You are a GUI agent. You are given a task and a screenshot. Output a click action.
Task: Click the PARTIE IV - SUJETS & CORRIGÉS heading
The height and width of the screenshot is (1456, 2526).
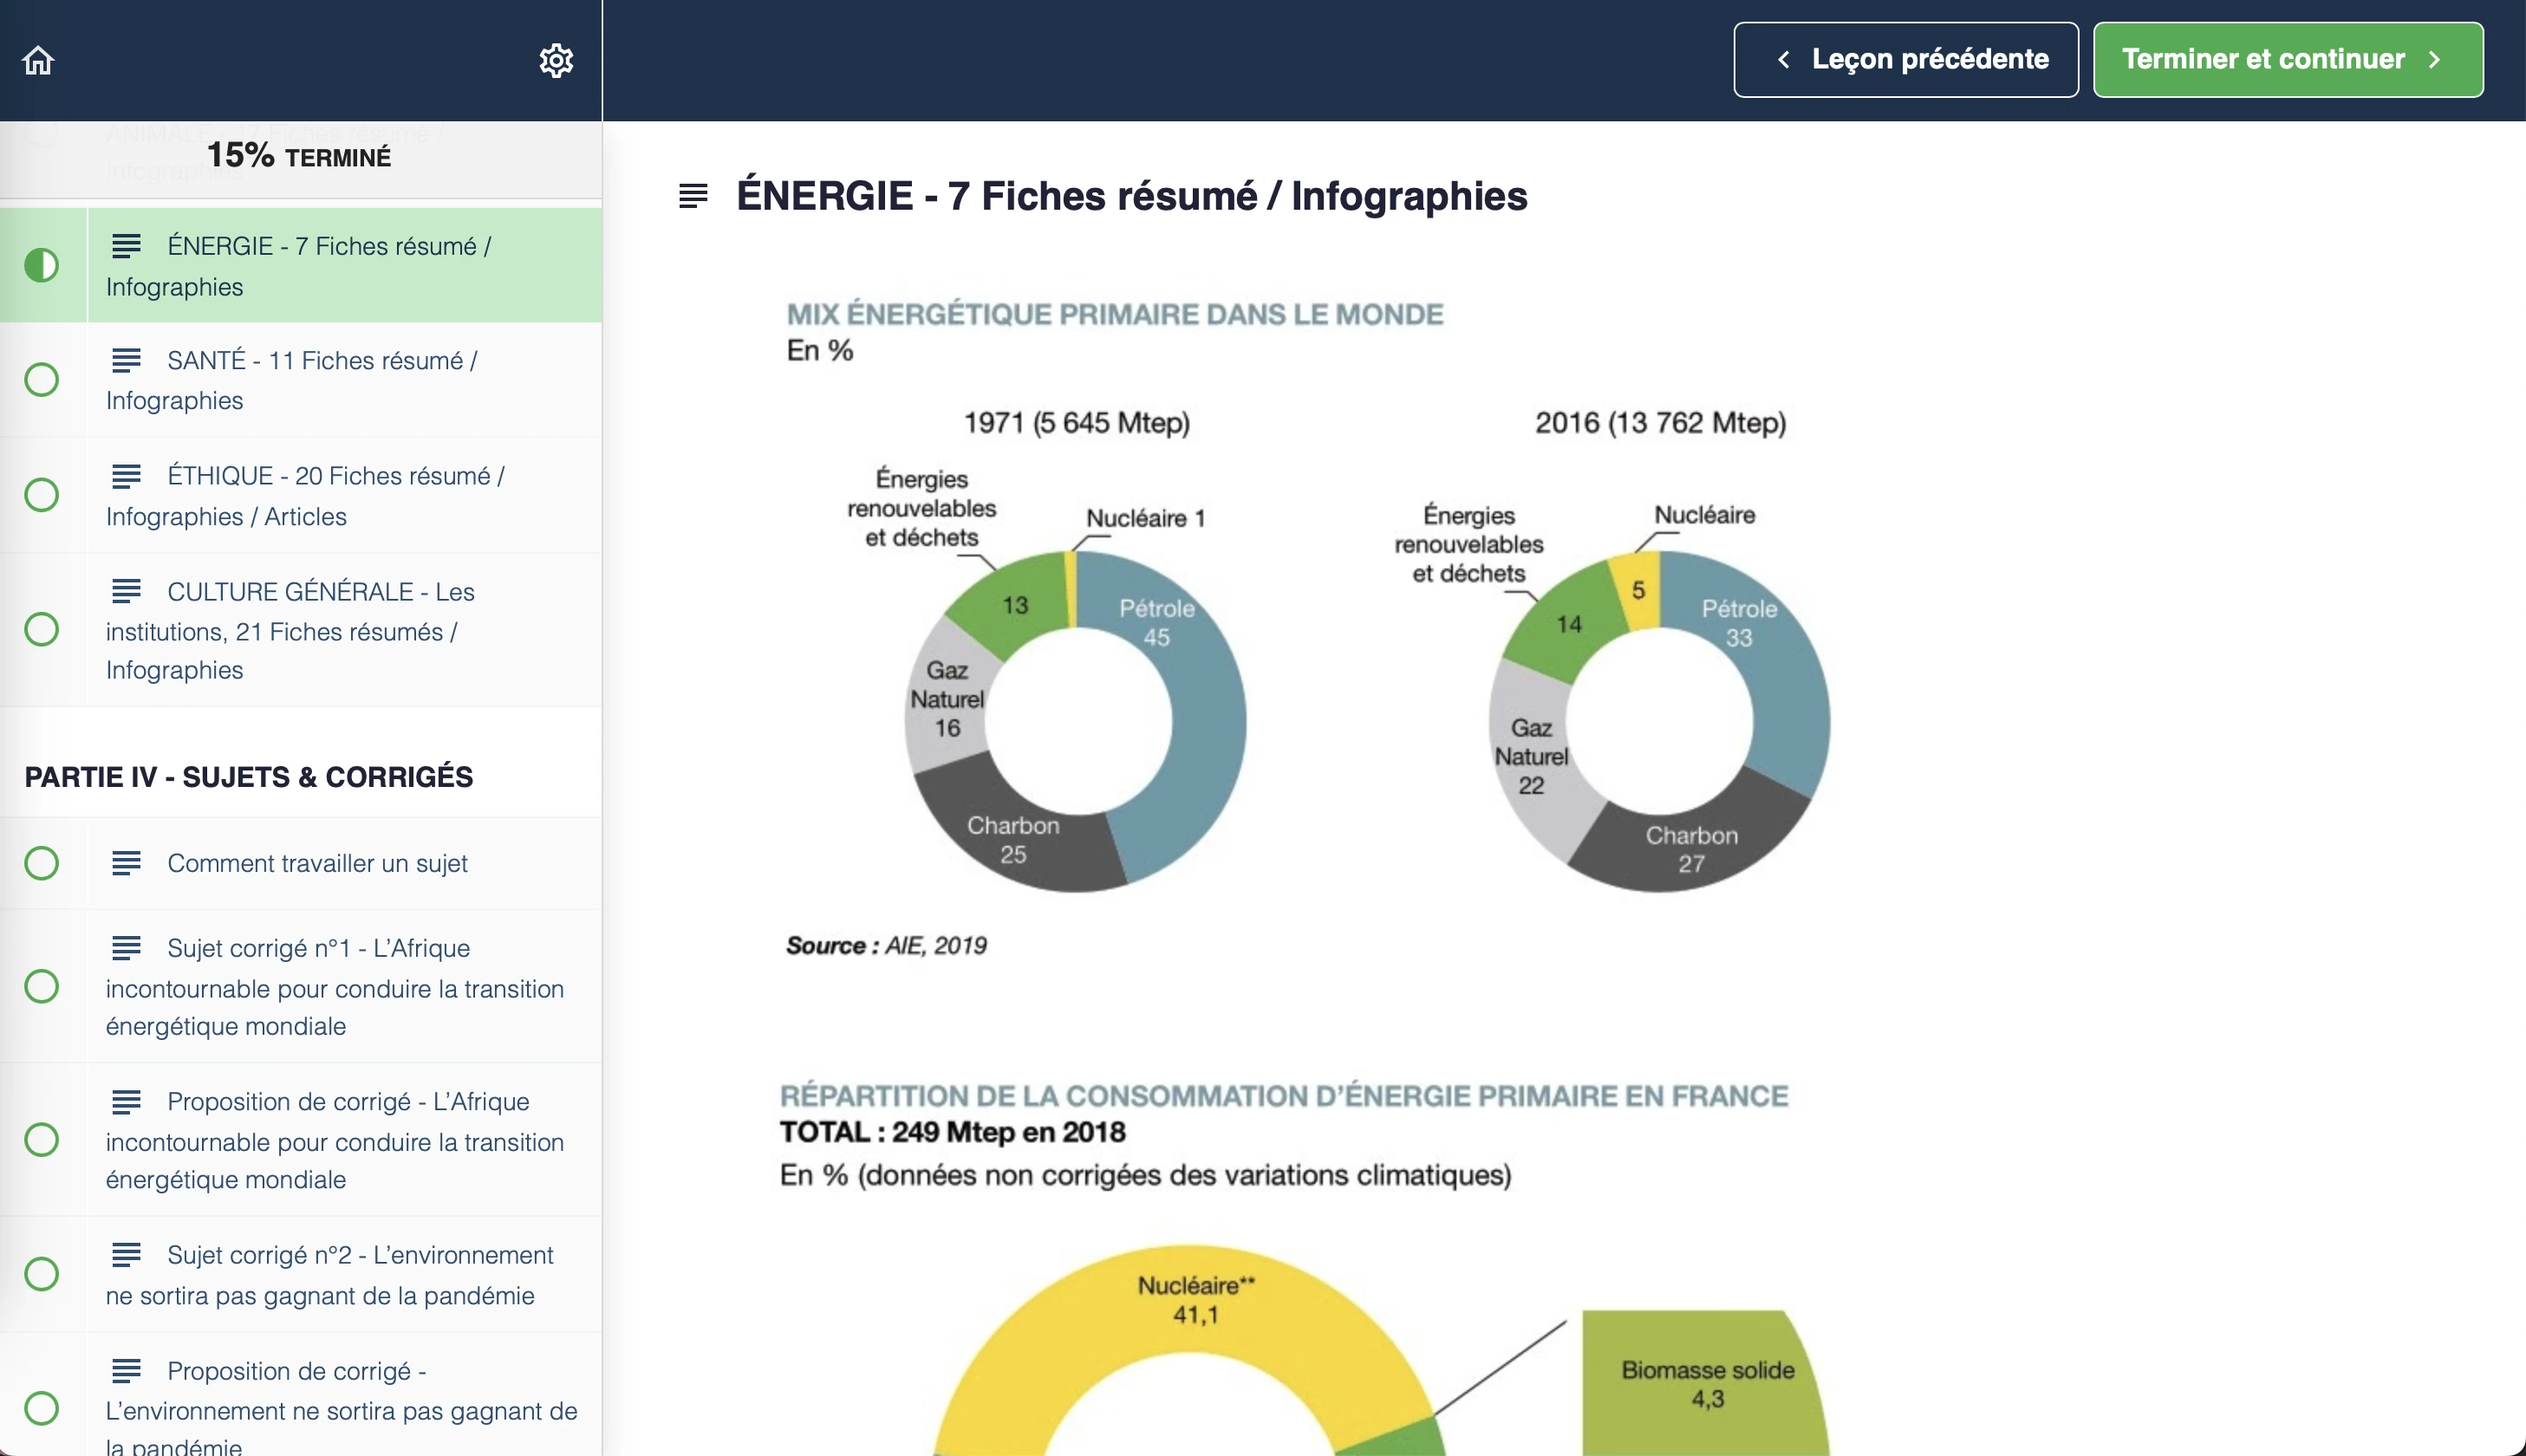(249, 777)
